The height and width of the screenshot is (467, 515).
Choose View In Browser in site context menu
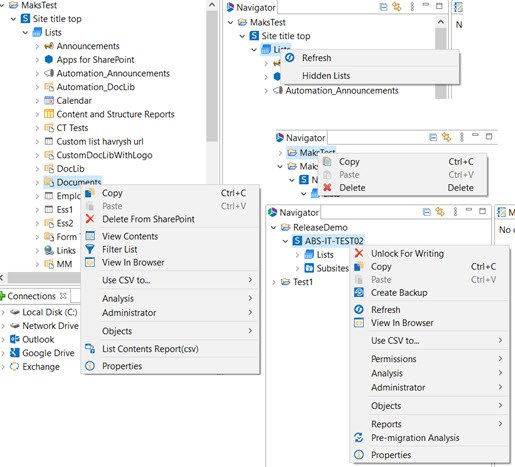pyautogui.click(x=430, y=323)
